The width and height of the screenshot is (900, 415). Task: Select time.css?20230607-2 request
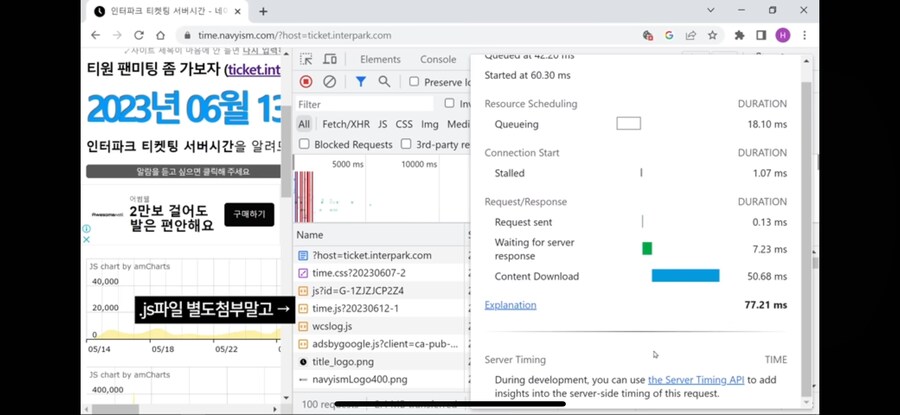pos(380,273)
